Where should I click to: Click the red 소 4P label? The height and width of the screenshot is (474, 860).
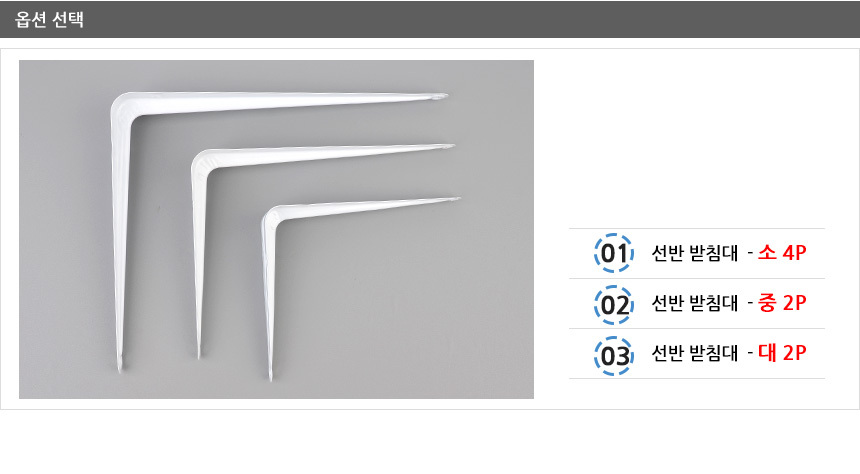pos(782,252)
